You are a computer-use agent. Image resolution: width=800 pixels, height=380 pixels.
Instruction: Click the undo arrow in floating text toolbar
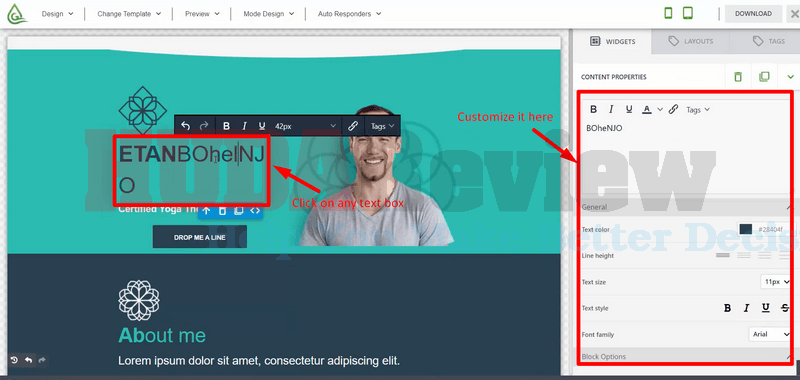[x=186, y=126]
